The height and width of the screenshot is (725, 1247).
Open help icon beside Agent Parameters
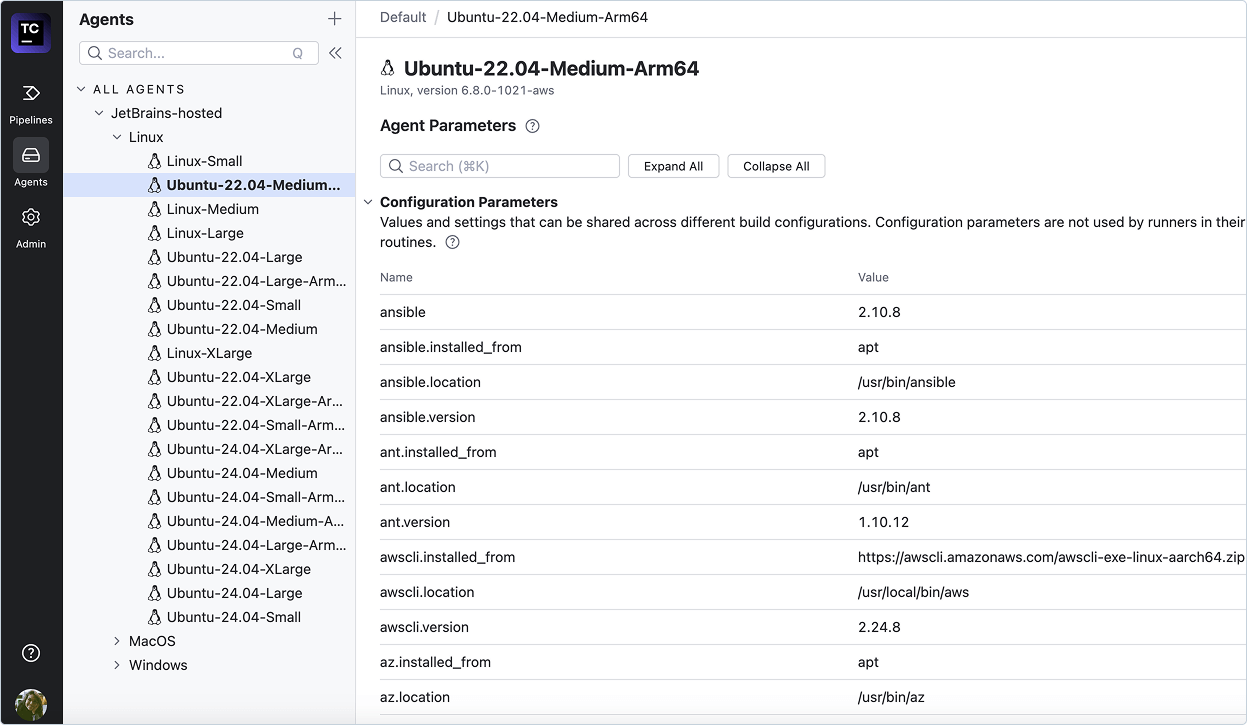(533, 126)
